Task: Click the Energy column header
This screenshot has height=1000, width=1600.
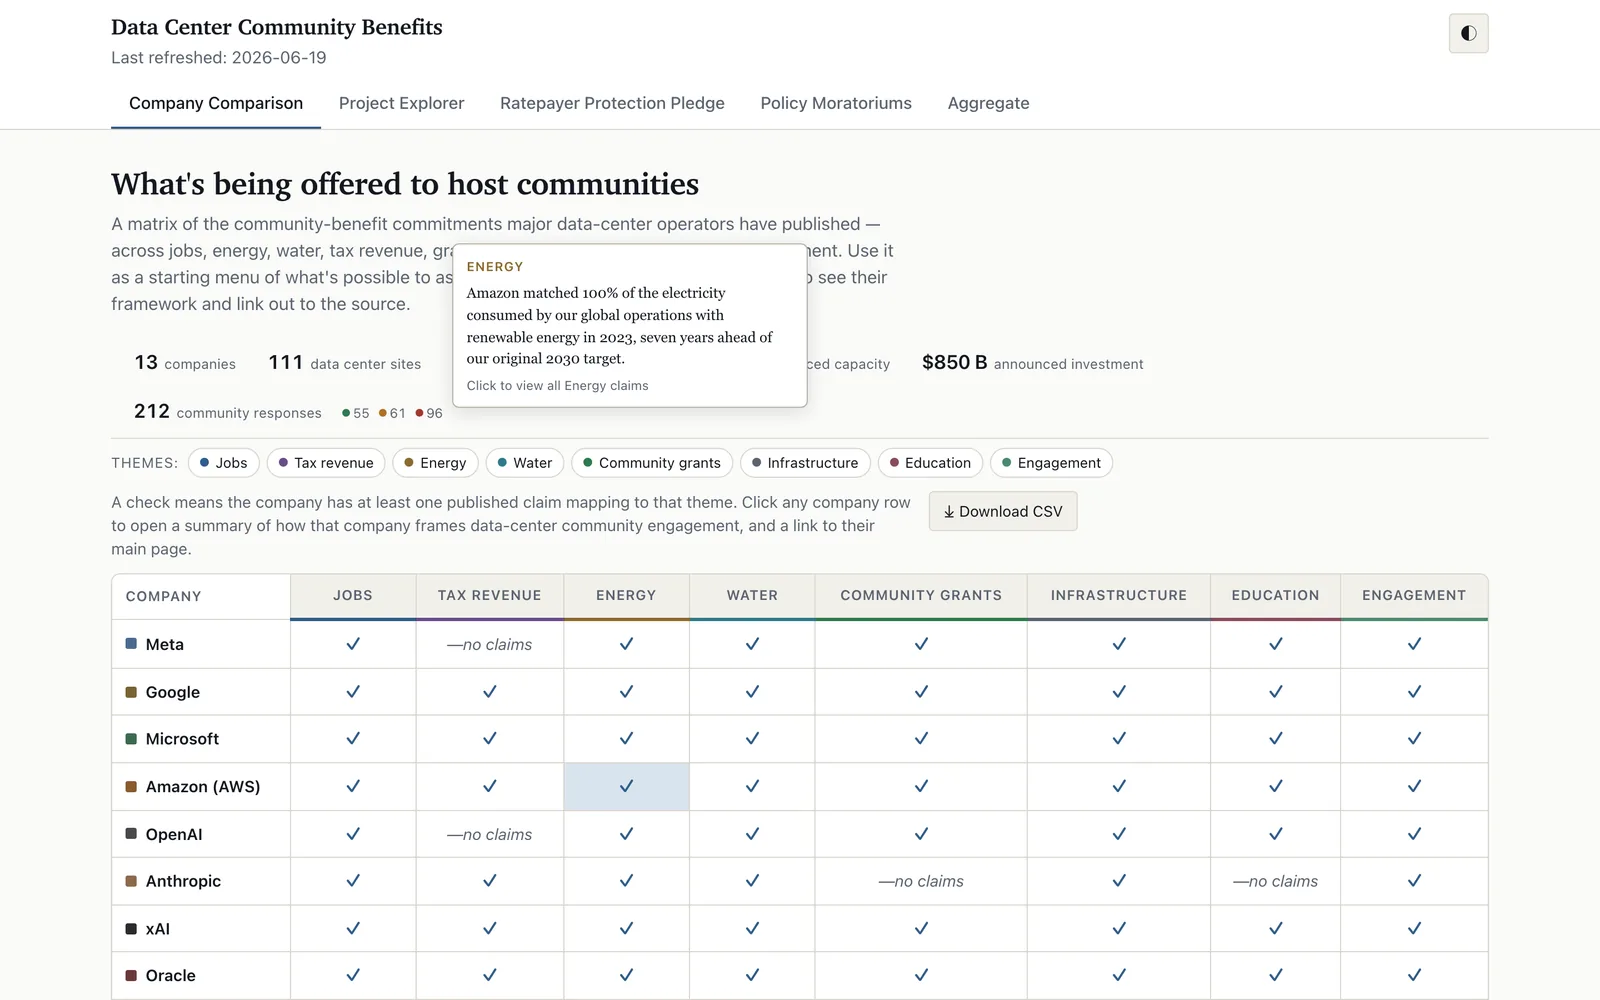Action: click(x=626, y=596)
